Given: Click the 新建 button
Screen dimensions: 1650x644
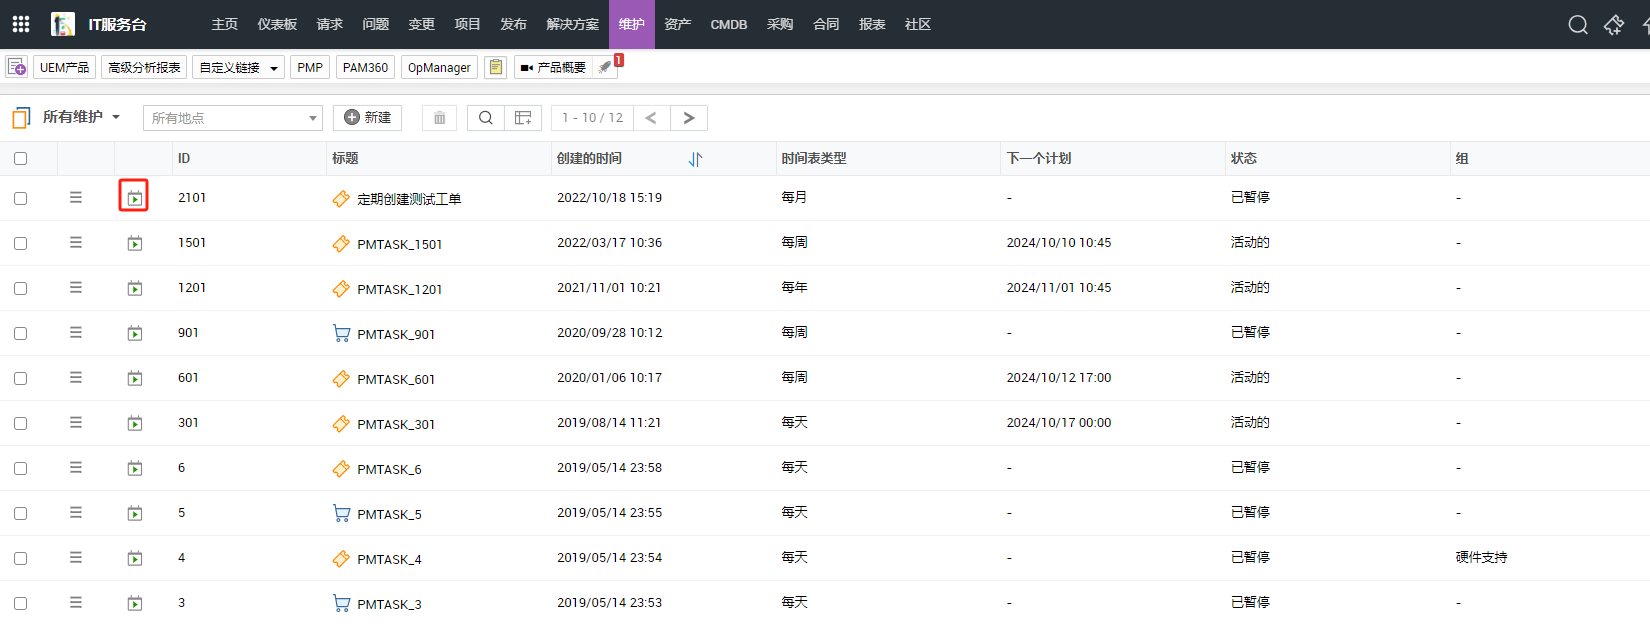Looking at the screenshot, I should coord(367,118).
